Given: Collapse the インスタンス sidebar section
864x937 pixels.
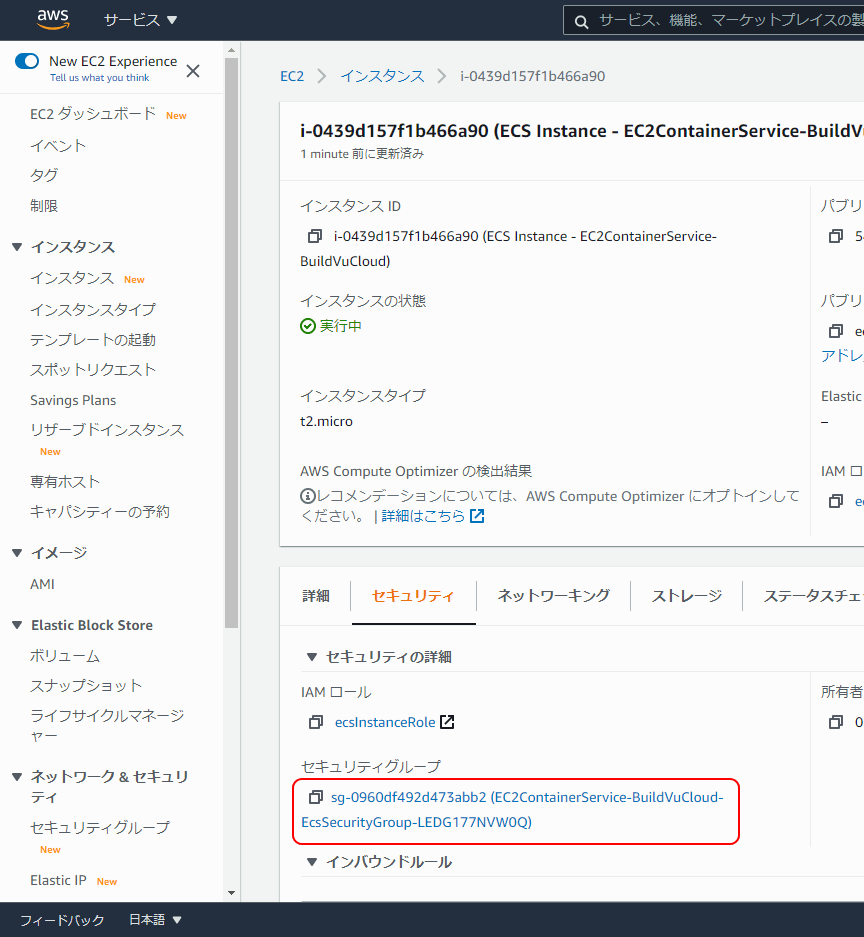Looking at the screenshot, I should [17, 247].
